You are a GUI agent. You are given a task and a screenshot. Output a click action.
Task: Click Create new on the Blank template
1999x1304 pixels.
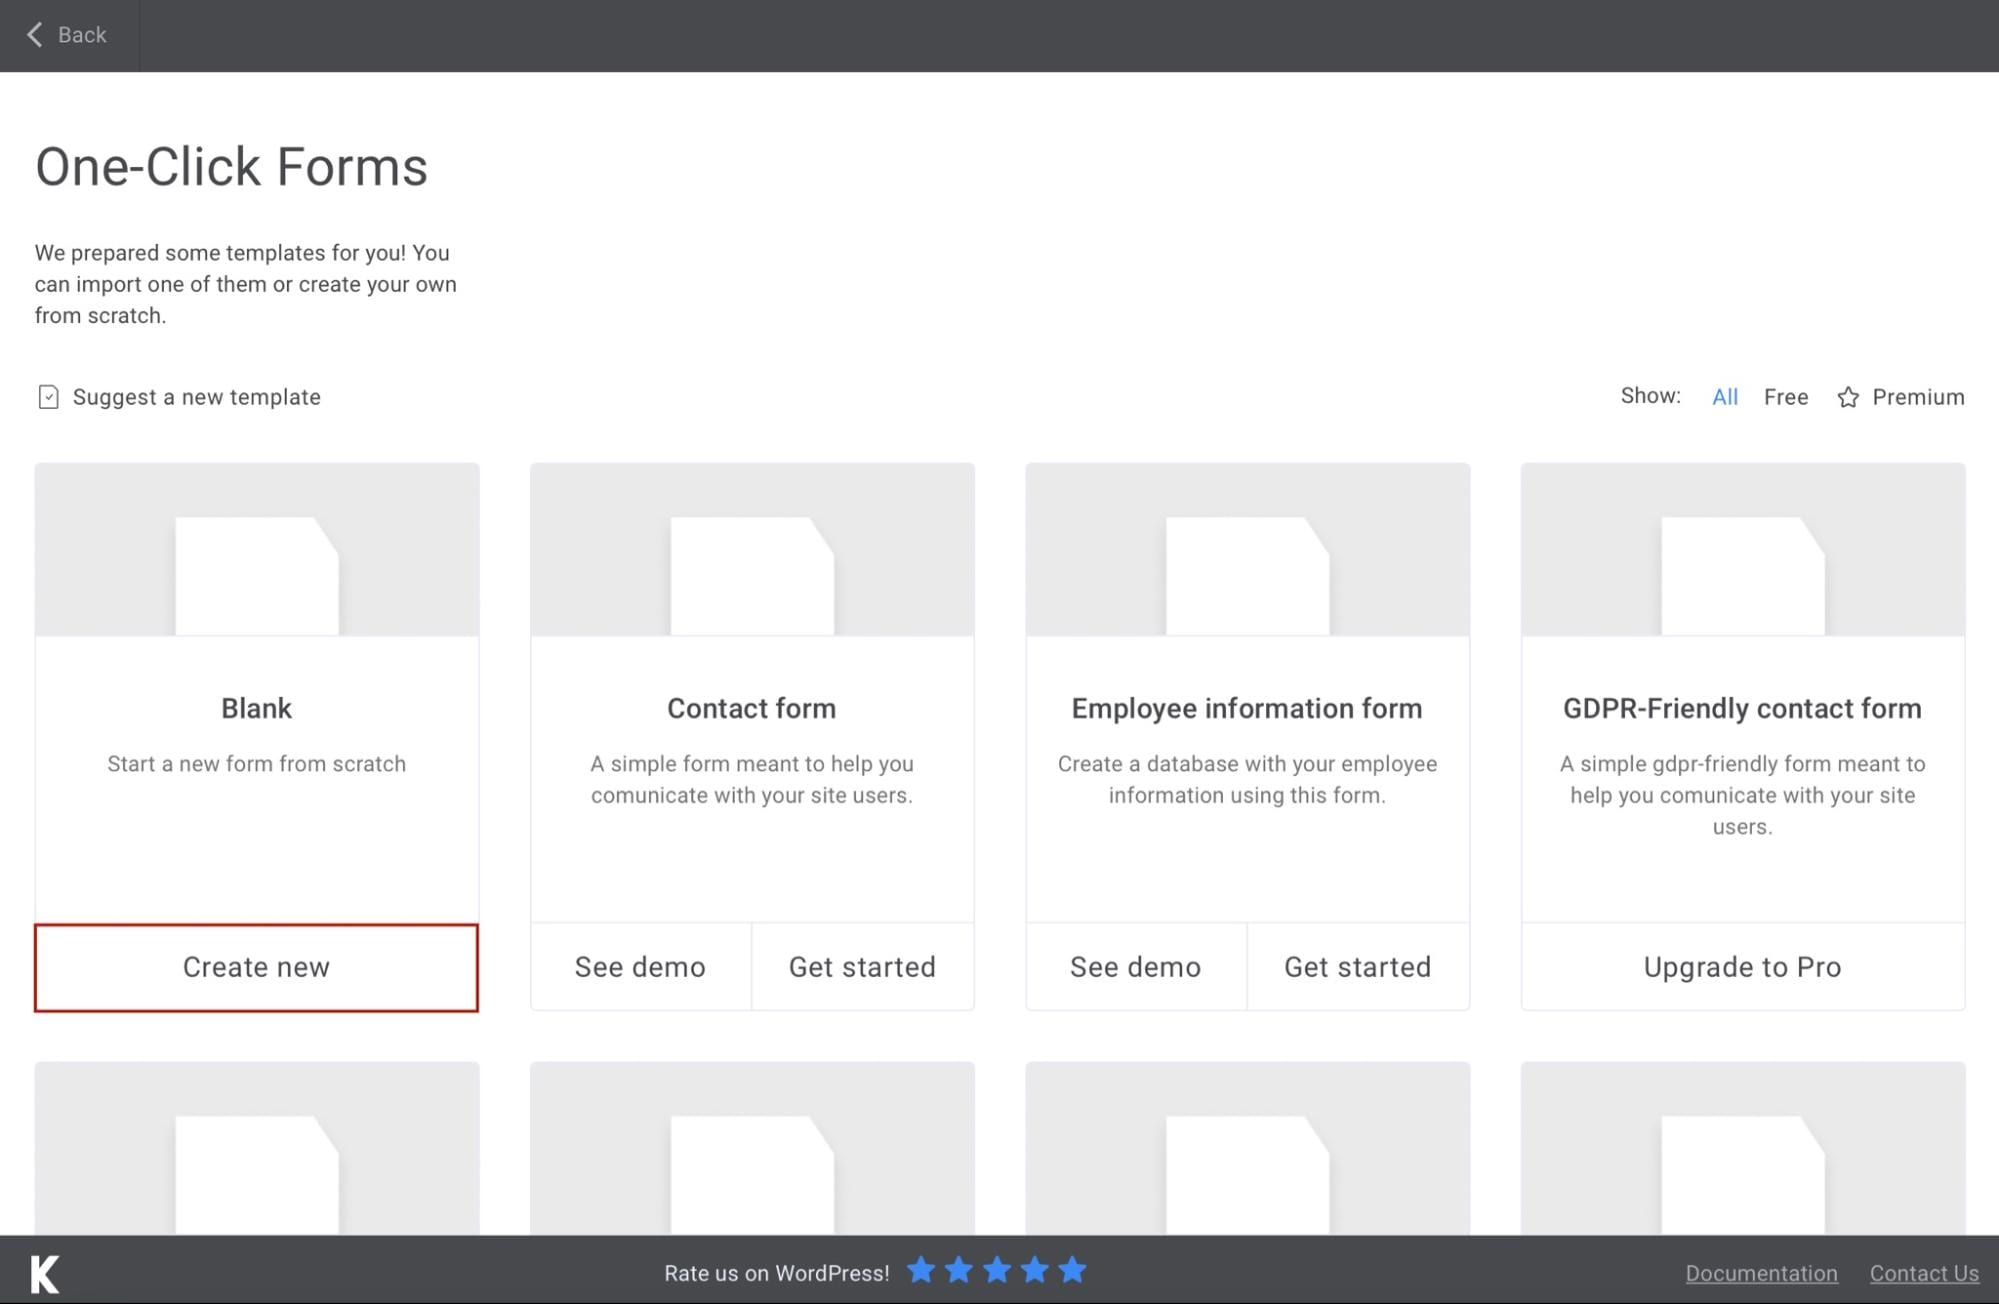[x=255, y=966]
